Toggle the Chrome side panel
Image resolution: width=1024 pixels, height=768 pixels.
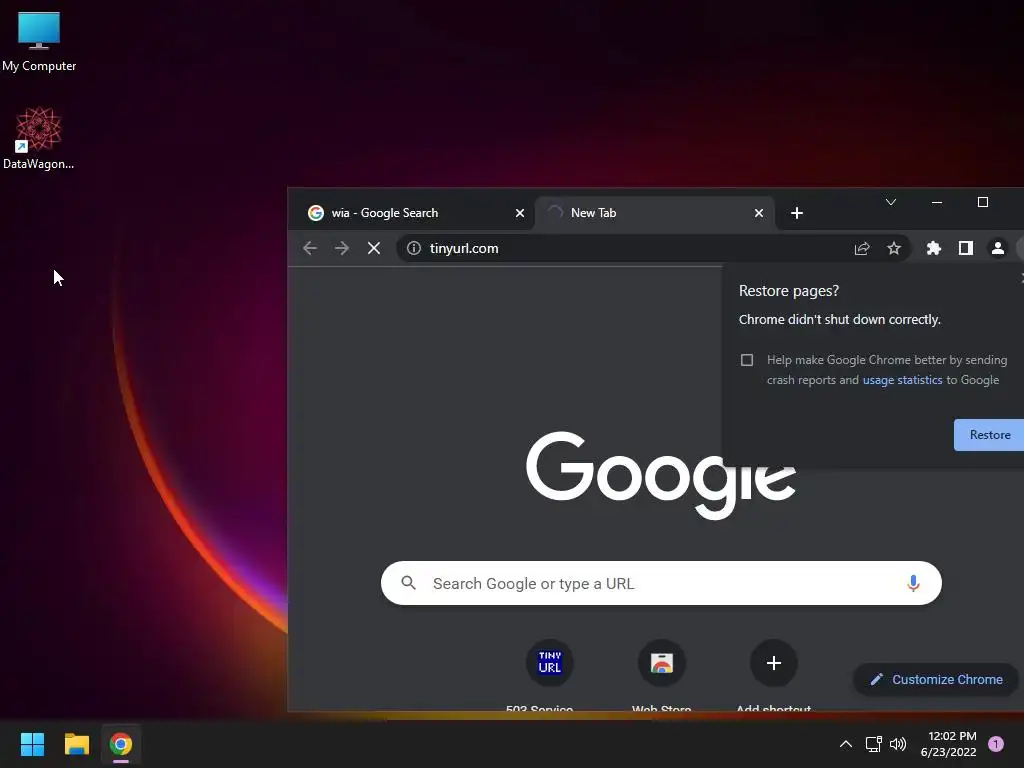pyautogui.click(x=966, y=248)
